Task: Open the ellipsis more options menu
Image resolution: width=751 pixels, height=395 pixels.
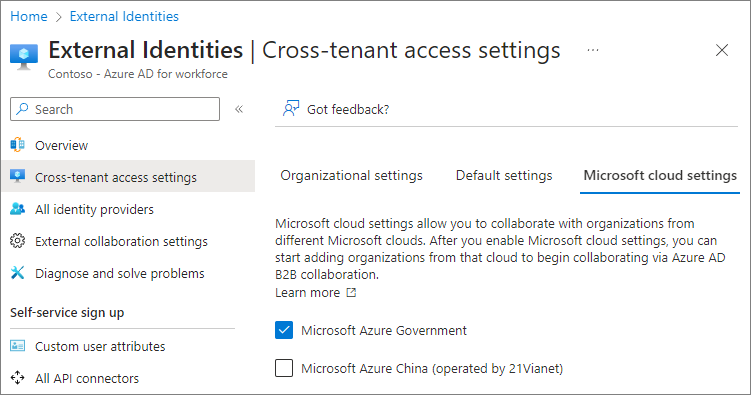Action: 593,50
